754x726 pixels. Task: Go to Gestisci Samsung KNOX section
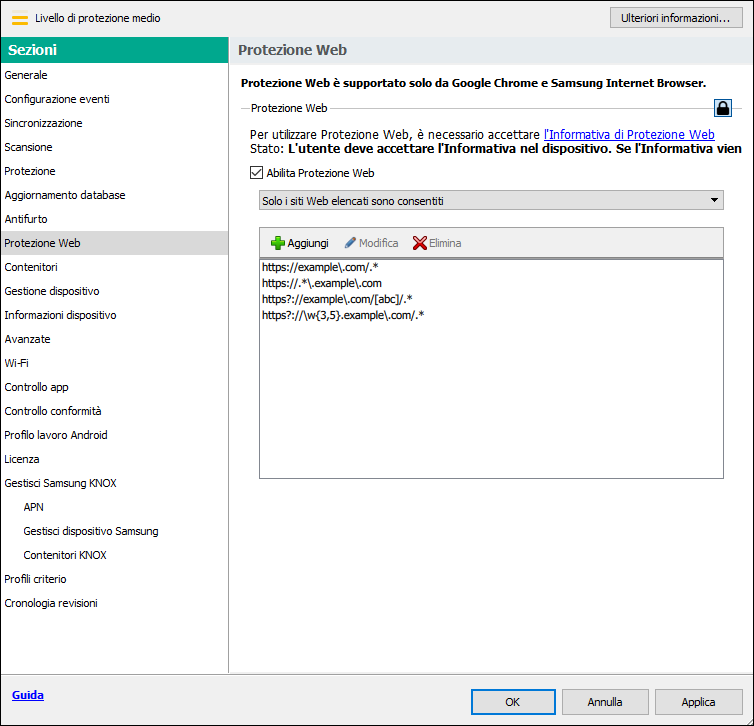[x=60, y=483]
